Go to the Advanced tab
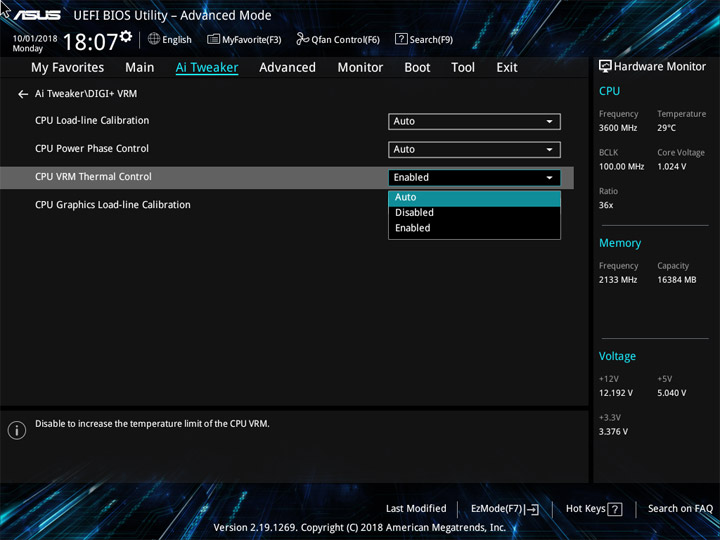 click(287, 68)
